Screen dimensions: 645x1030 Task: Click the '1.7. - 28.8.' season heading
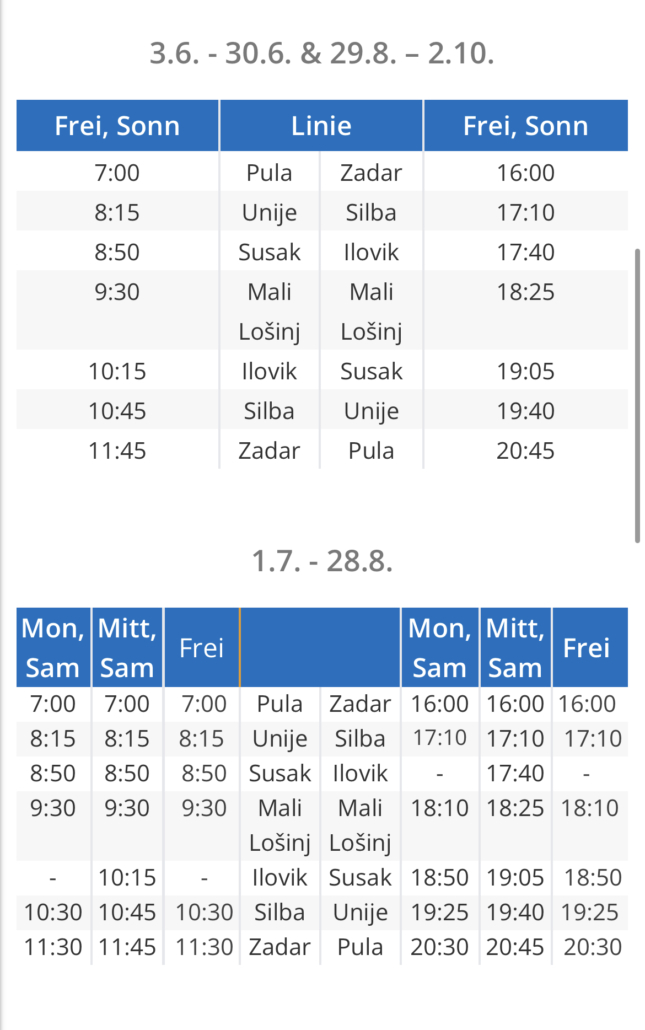pos(322,561)
